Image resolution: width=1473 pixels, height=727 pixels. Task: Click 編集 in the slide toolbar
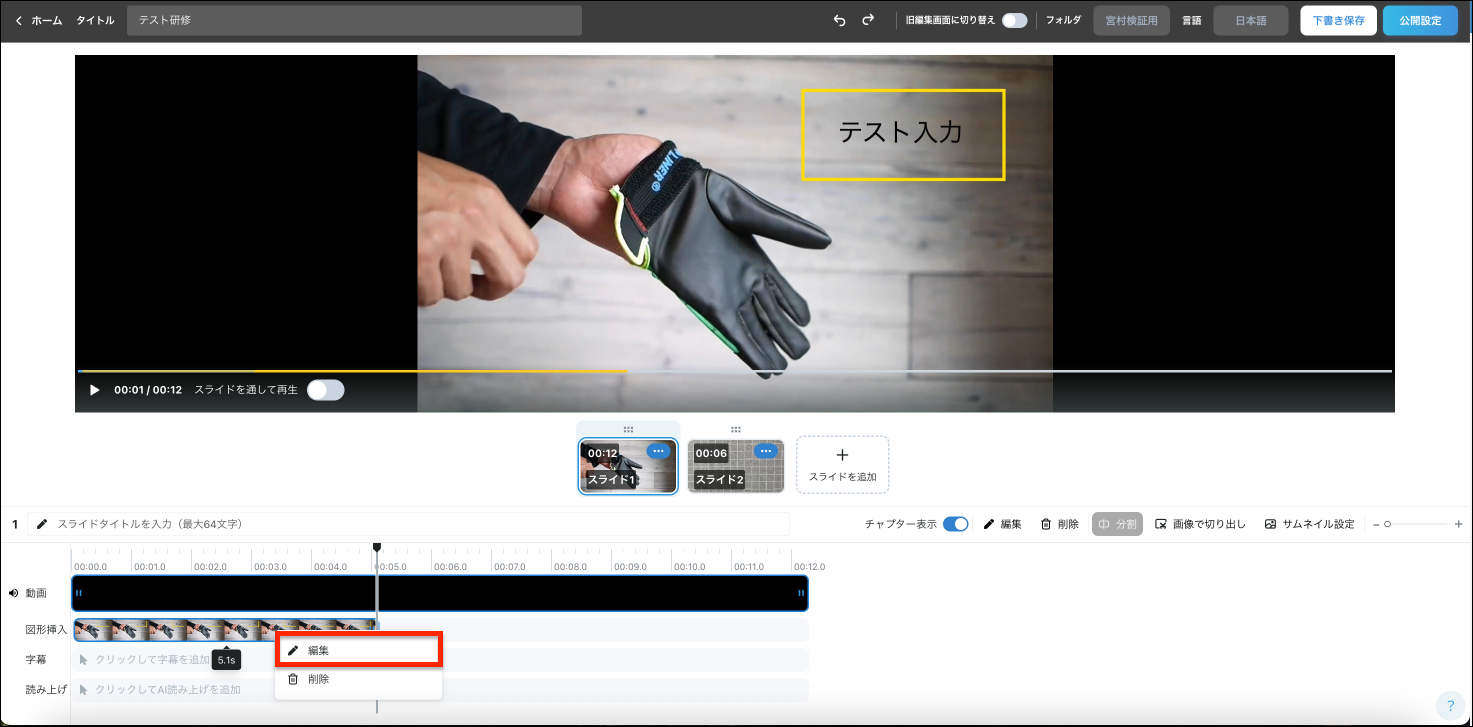(1003, 524)
